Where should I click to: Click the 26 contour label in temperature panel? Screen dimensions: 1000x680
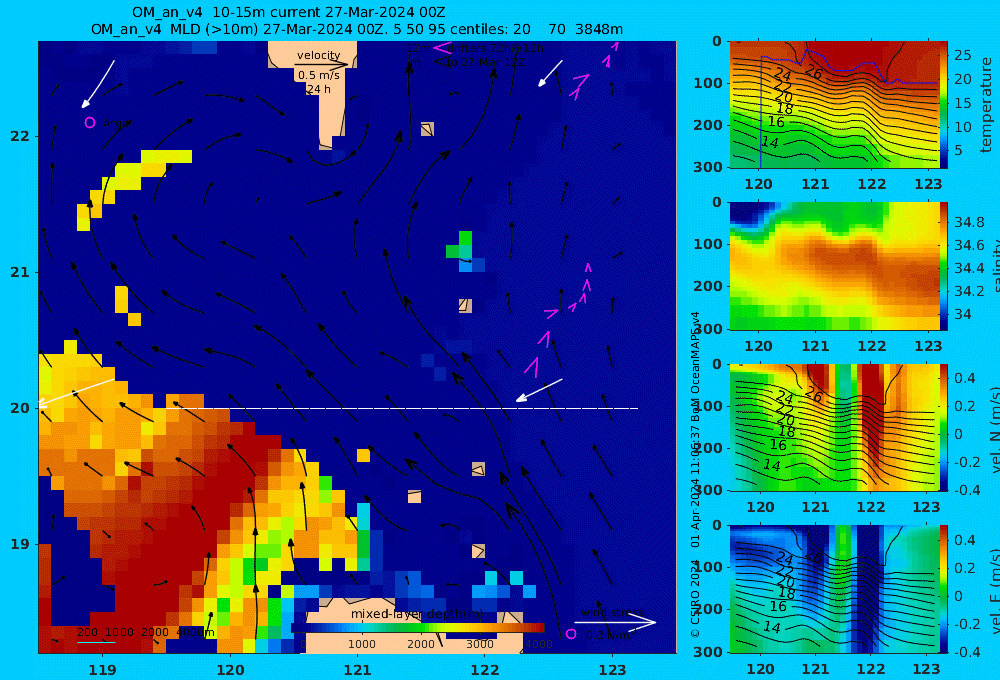tap(813, 72)
